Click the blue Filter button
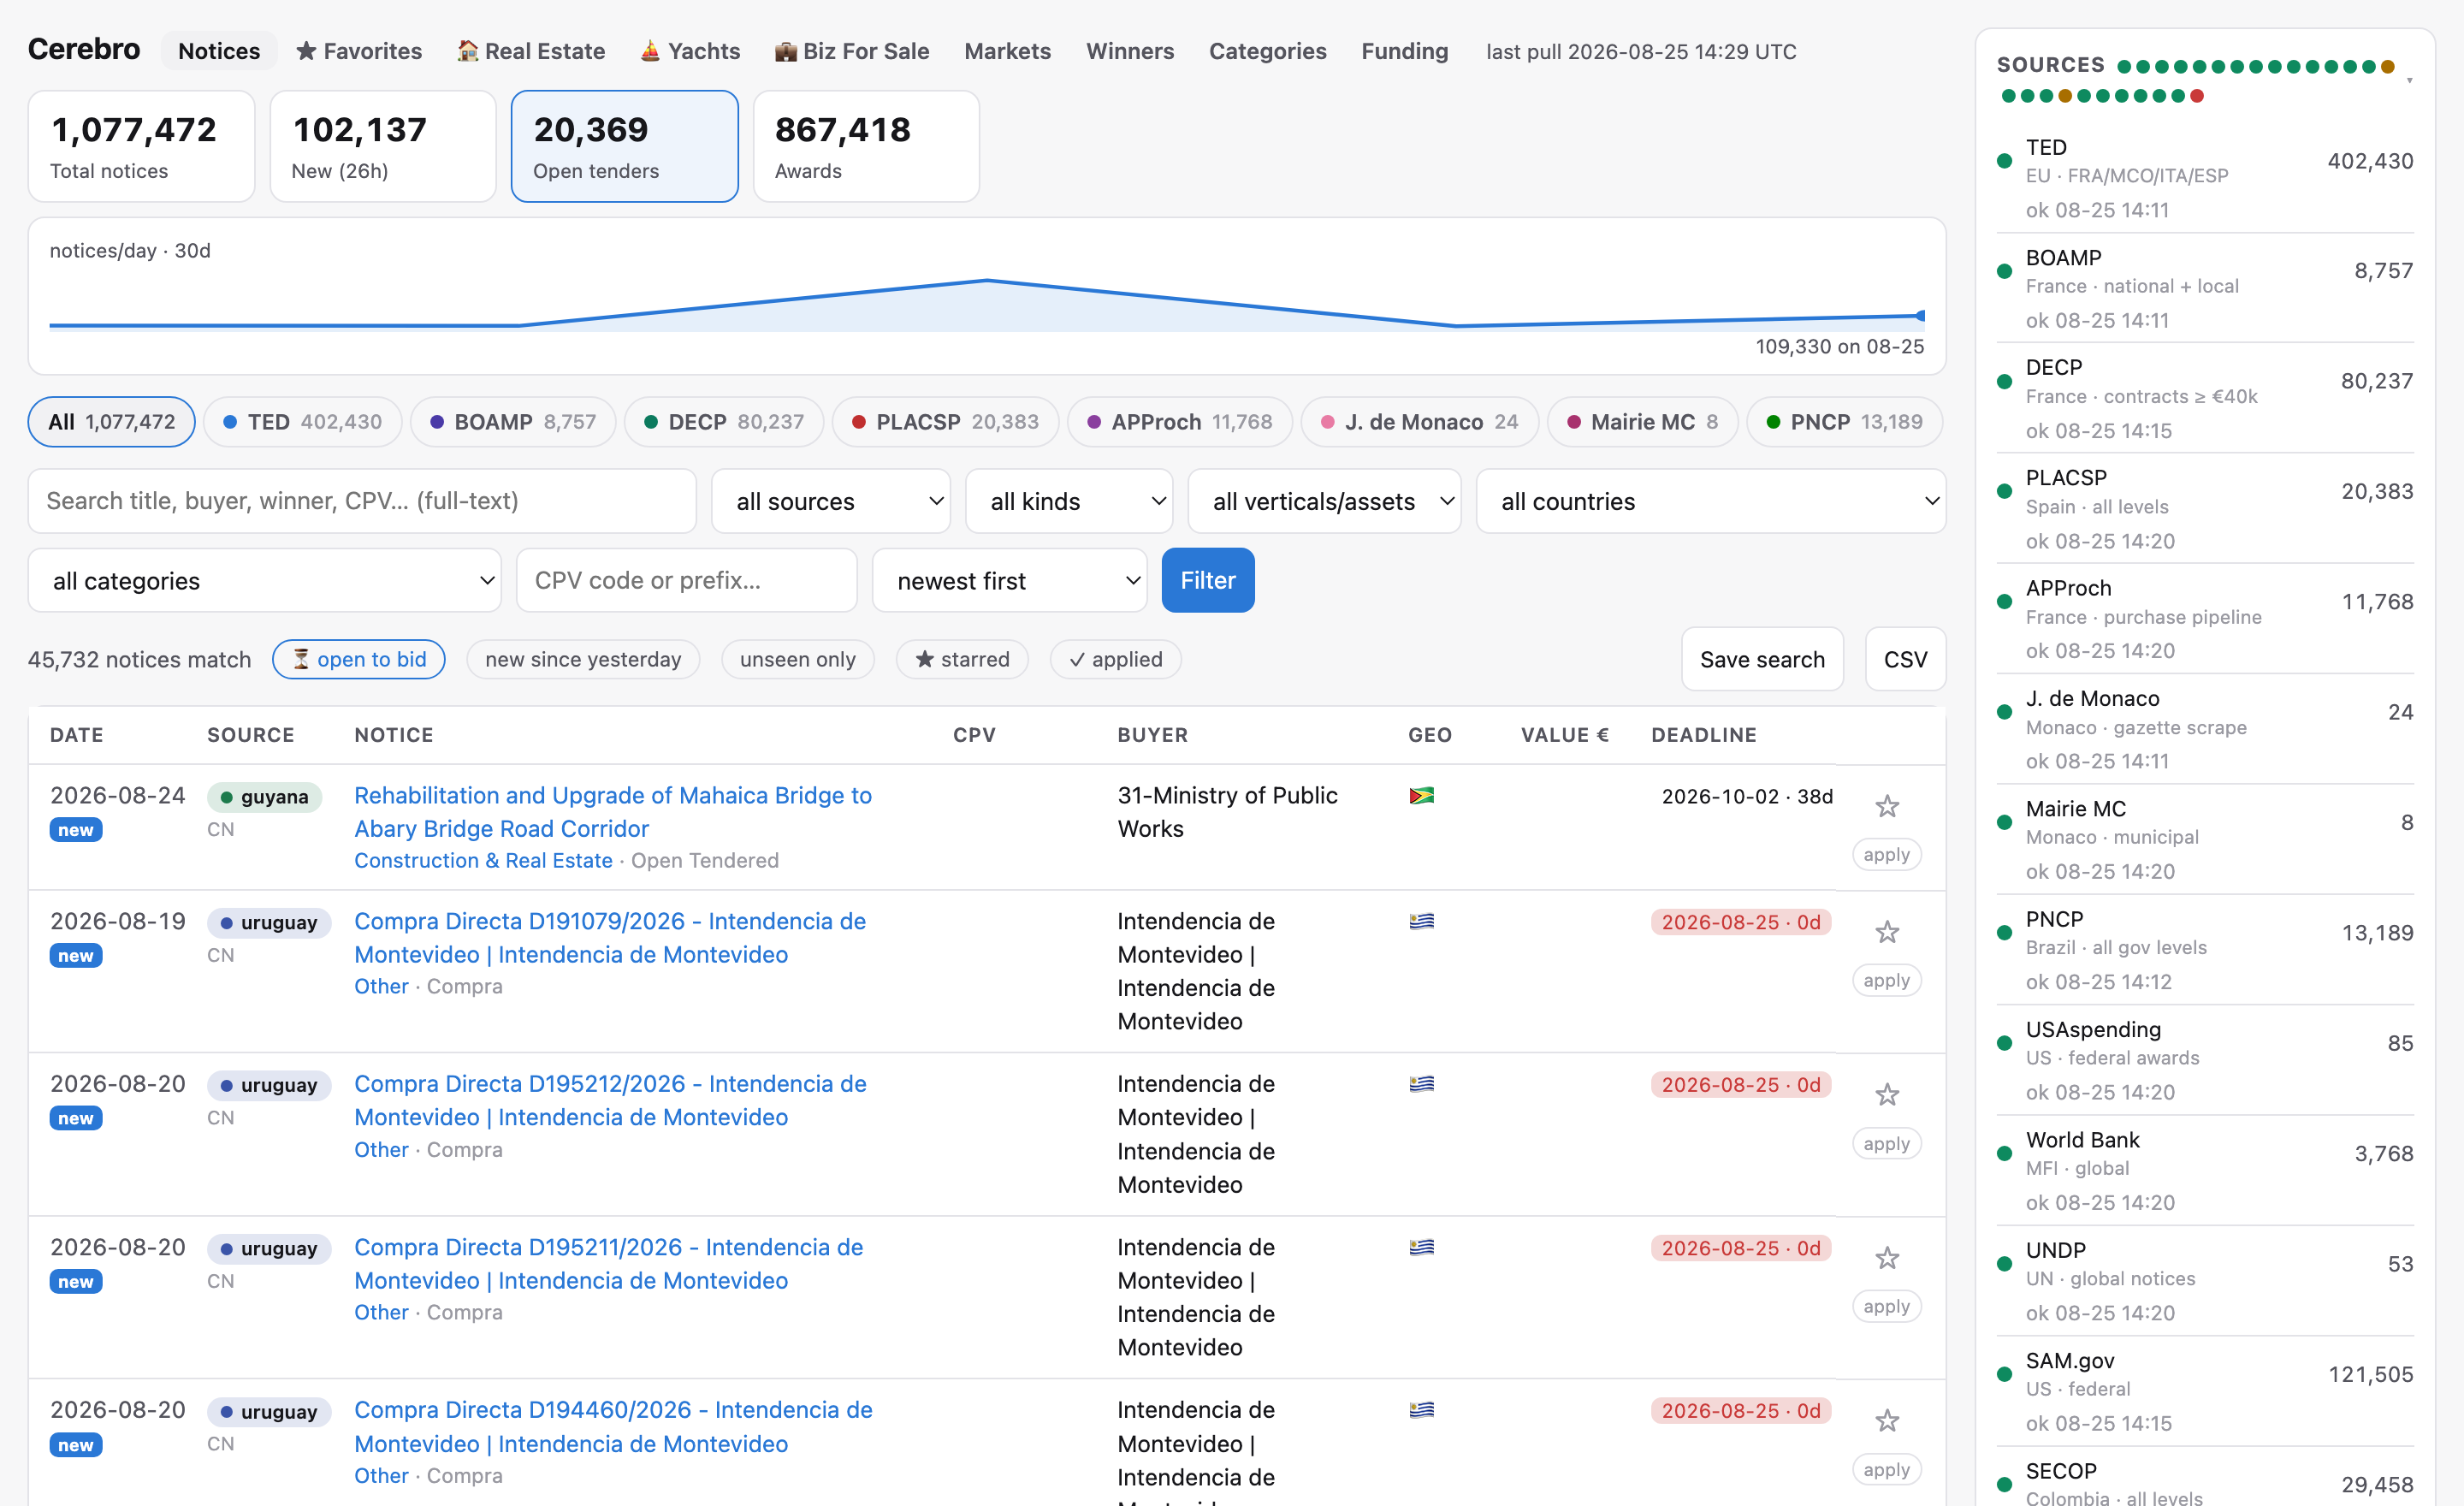This screenshot has height=1506, width=2464. click(1207, 580)
